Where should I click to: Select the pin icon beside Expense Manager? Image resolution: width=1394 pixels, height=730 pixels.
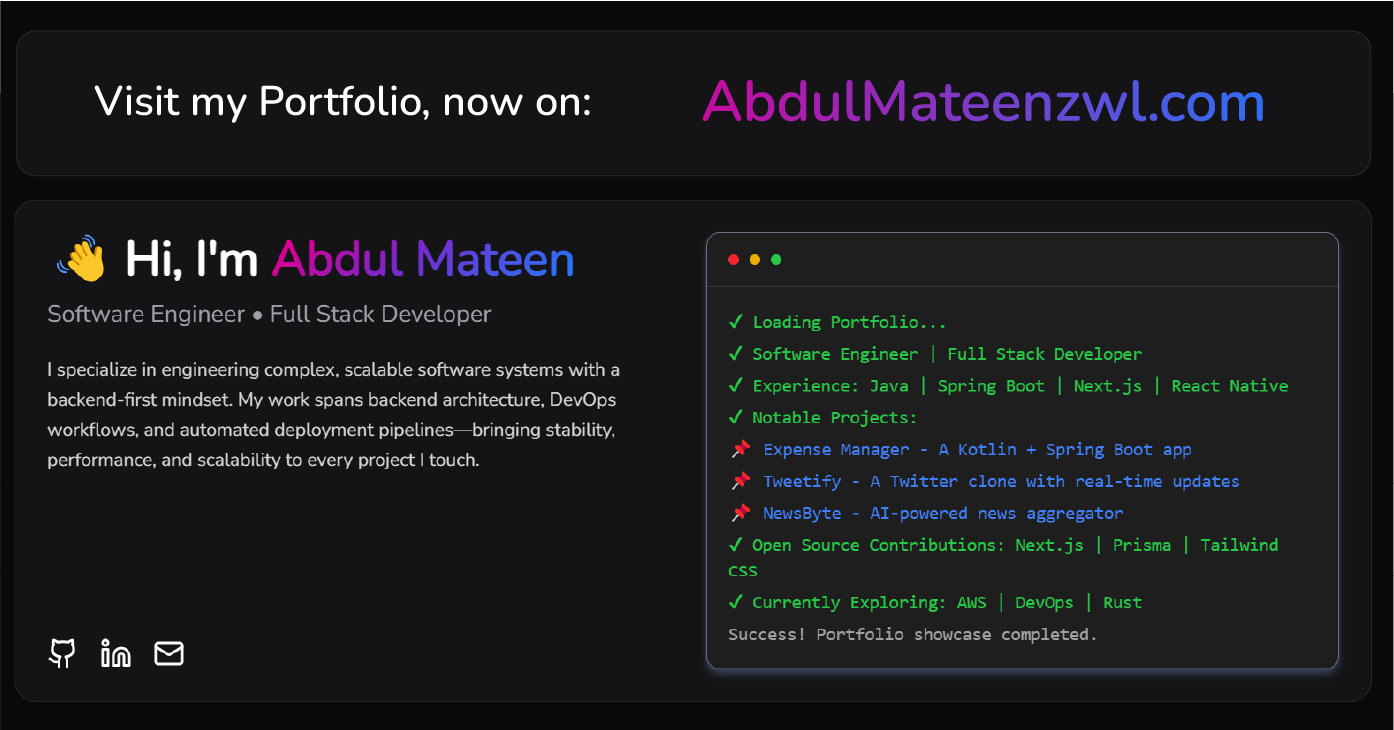coord(740,449)
